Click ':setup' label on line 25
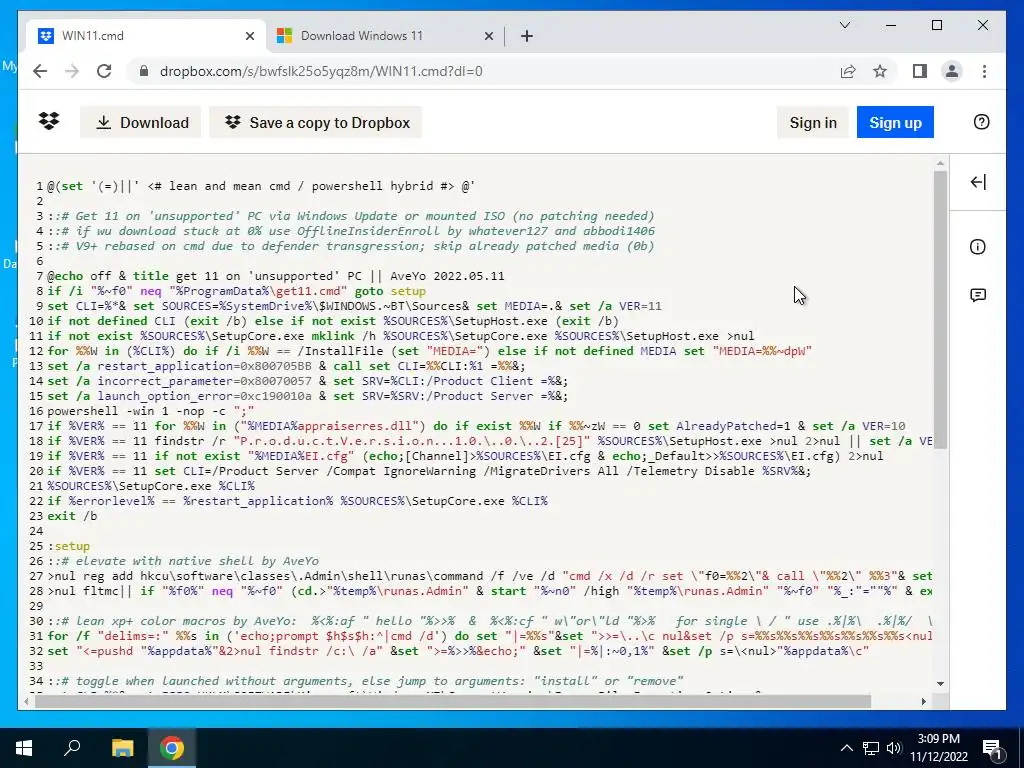 click(69, 546)
